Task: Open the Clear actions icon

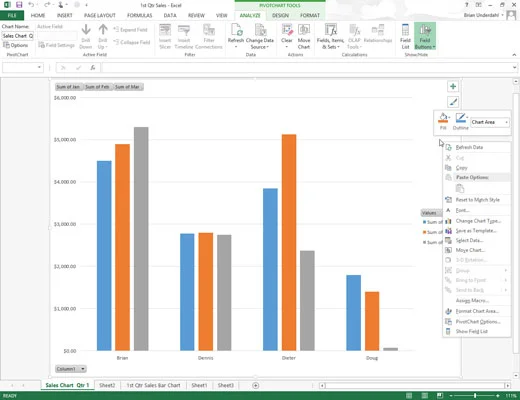Action: 287,36
